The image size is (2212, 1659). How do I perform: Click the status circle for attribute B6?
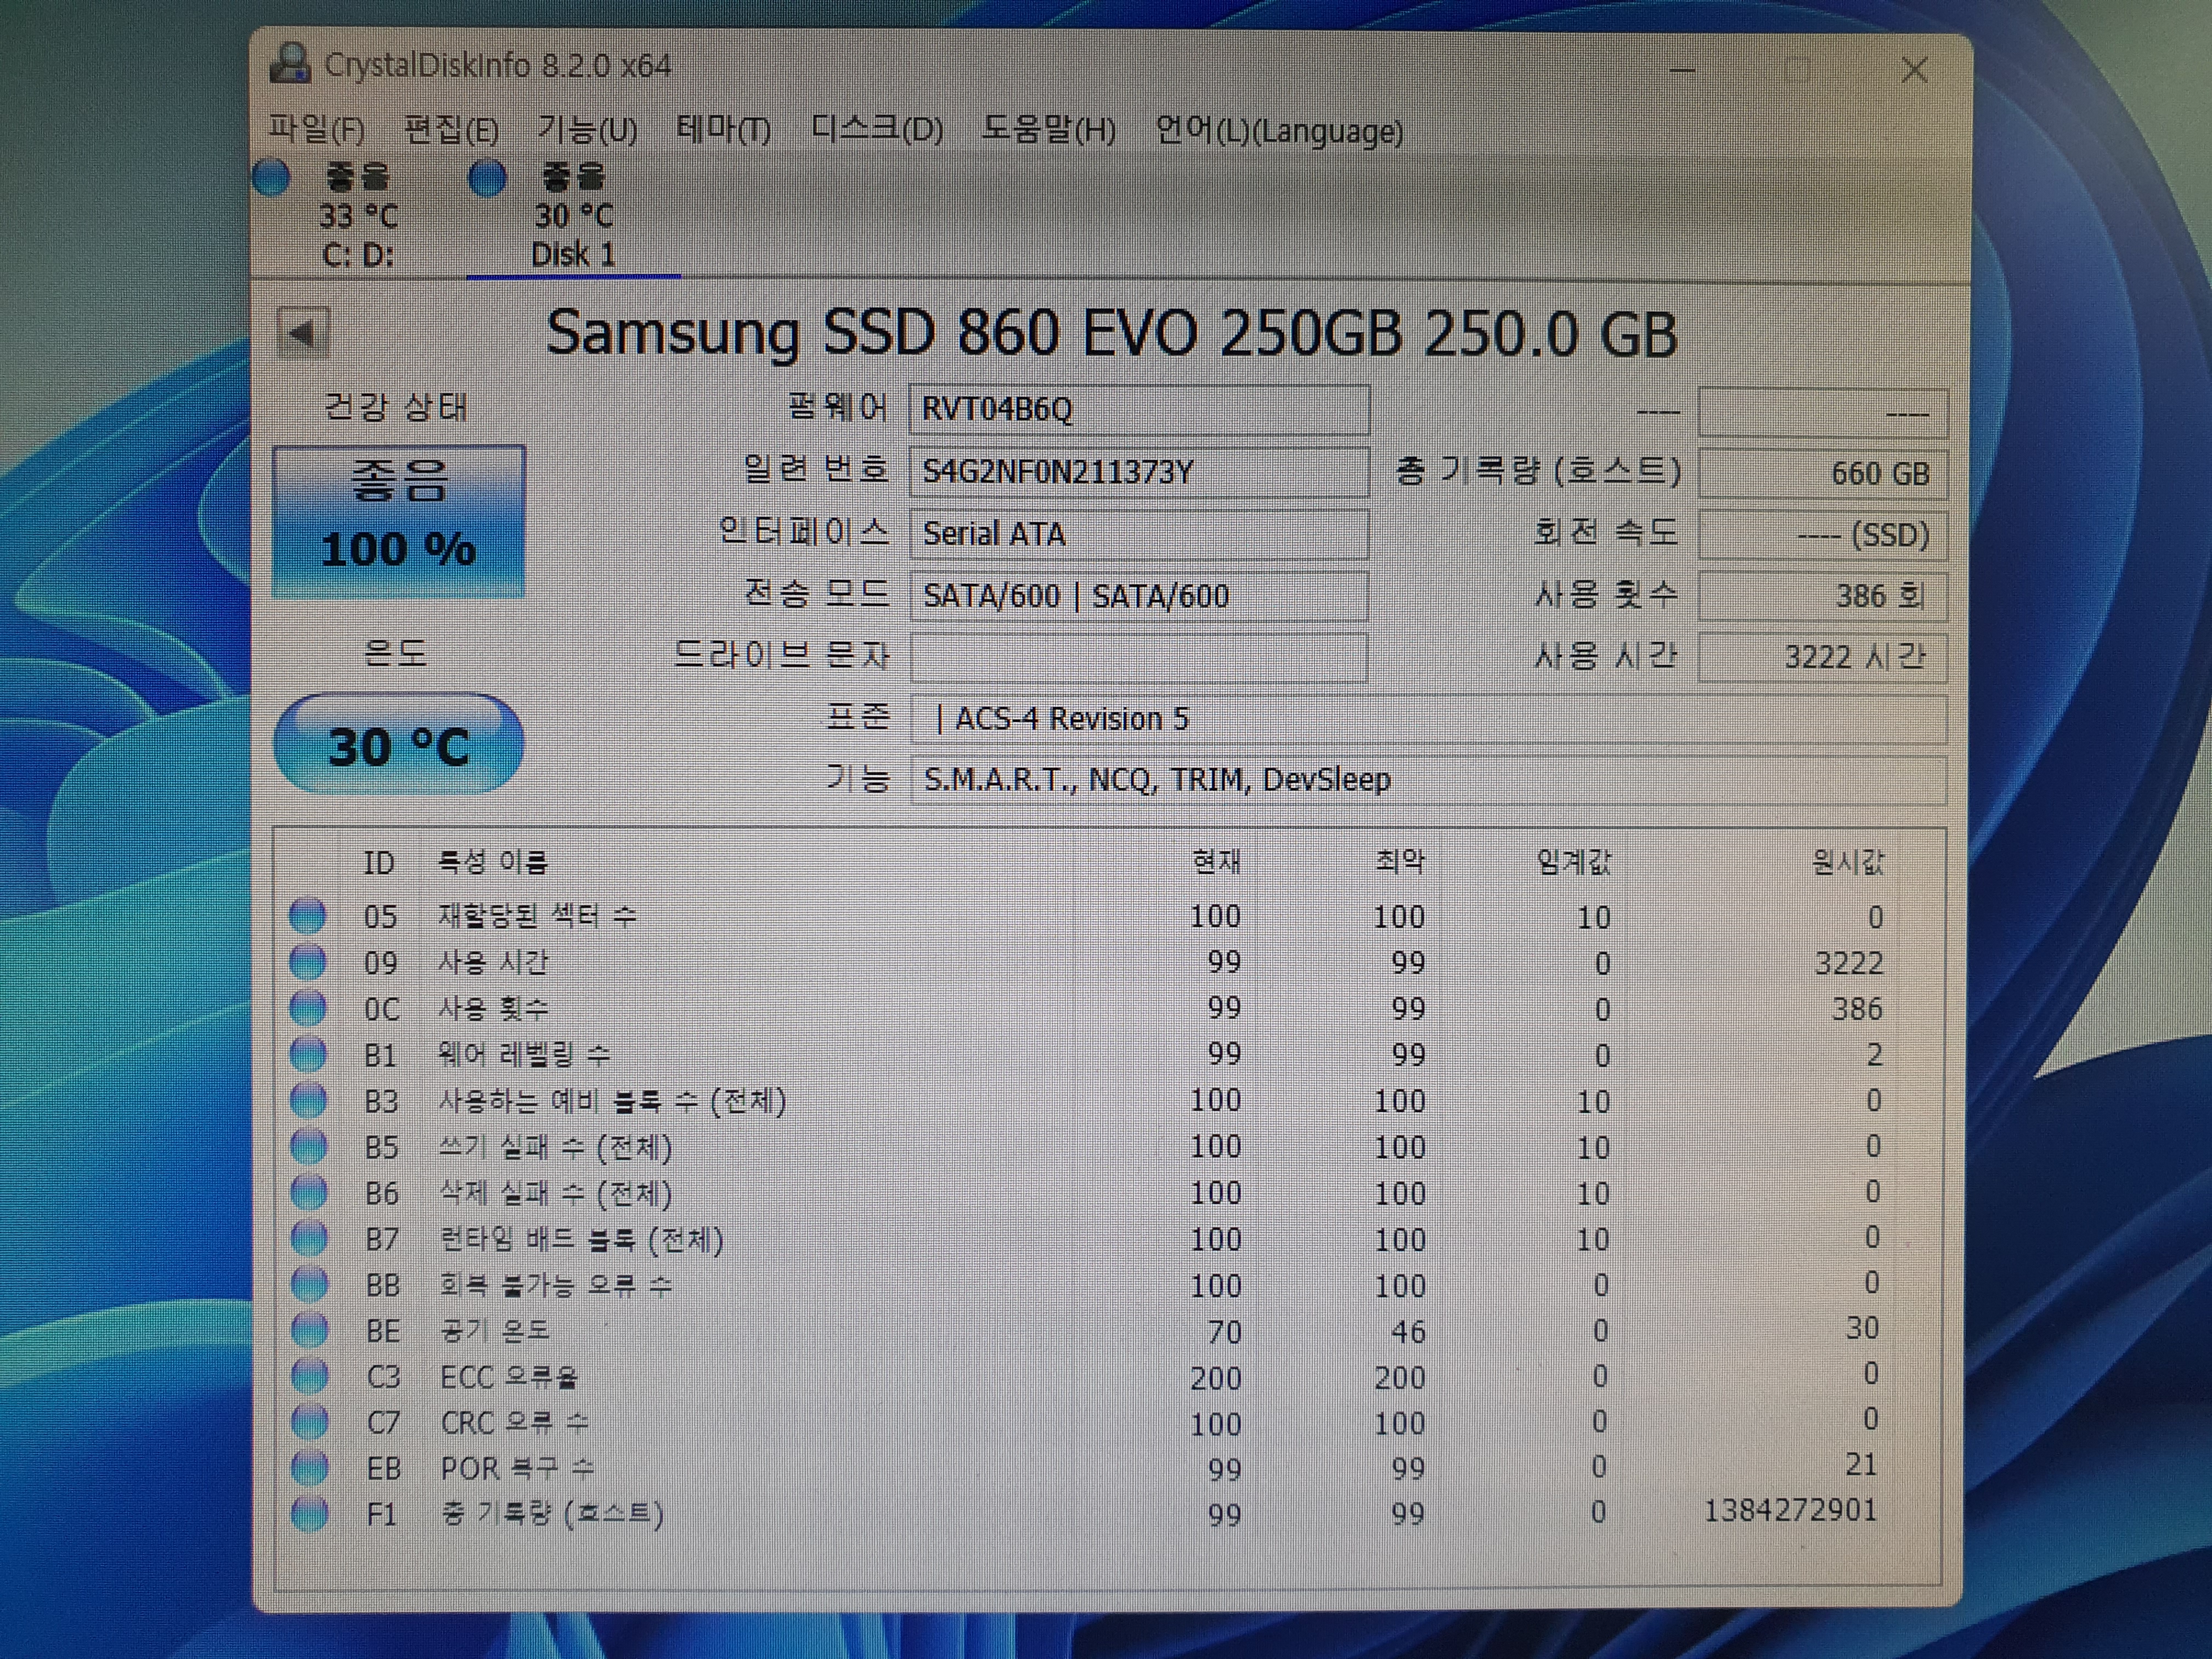(x=308, y=1192)
